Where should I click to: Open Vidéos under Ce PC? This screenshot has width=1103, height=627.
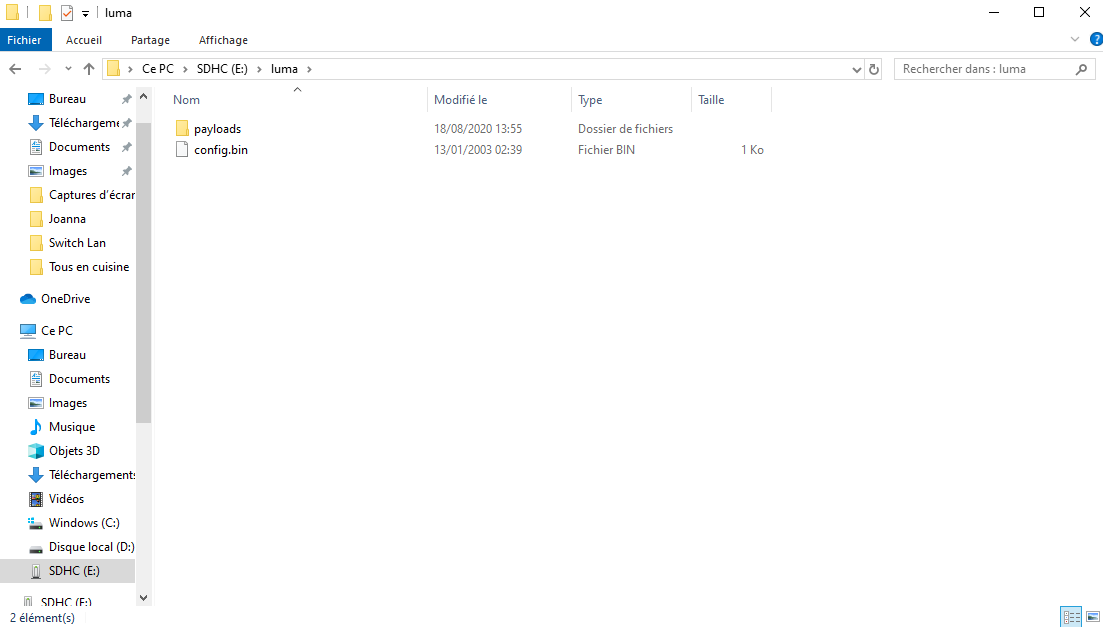point(67,499)
